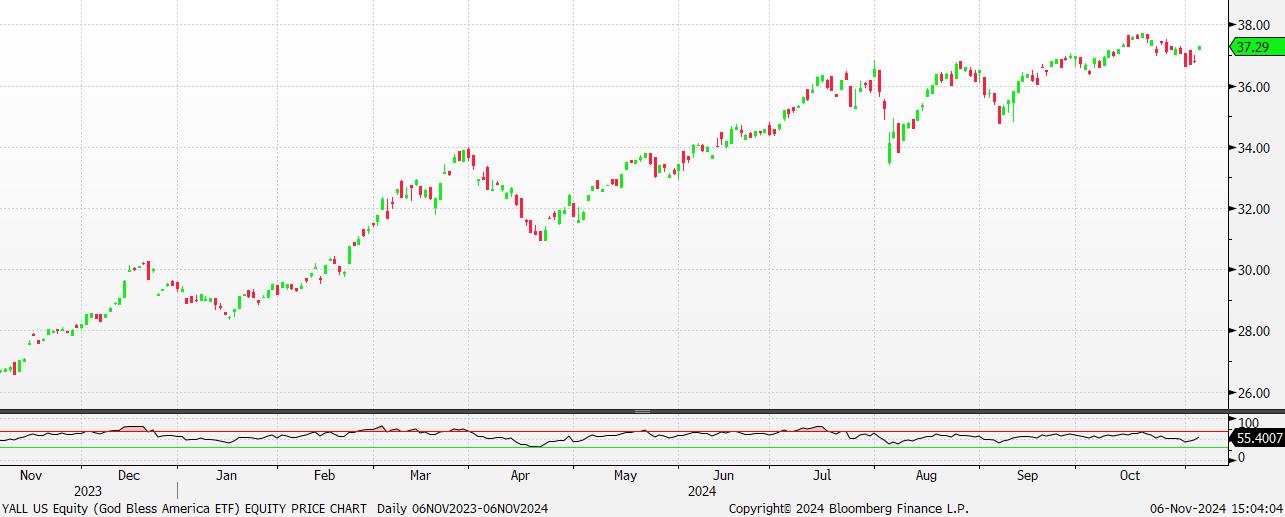Click the Jan month label on the time axis
The height and width of the screenshot is (517, 1285).
pos(227,476)
